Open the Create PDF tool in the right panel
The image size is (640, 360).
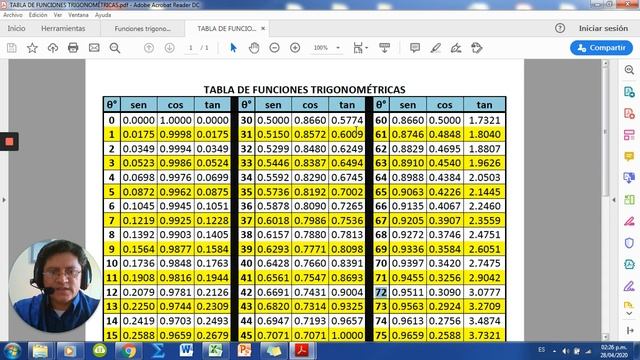click(629, 113)
